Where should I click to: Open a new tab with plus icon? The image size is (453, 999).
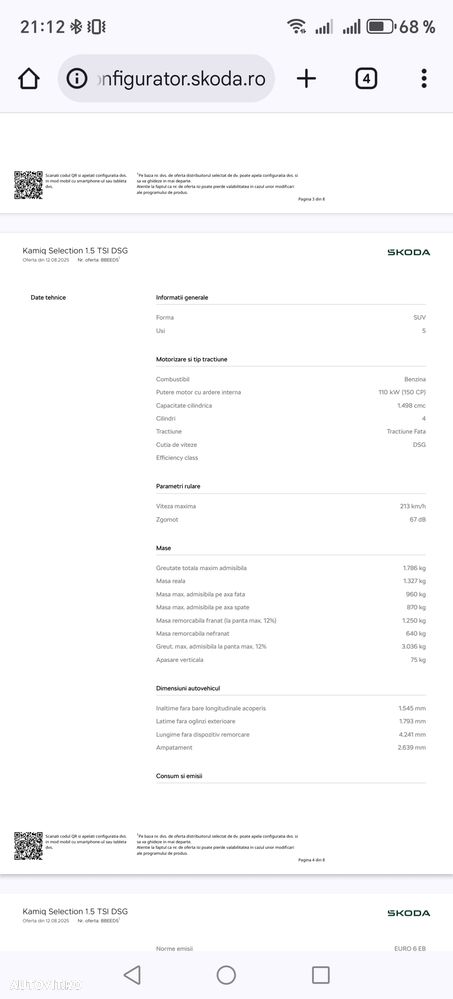pyautogui.click(x=306, y=79)
